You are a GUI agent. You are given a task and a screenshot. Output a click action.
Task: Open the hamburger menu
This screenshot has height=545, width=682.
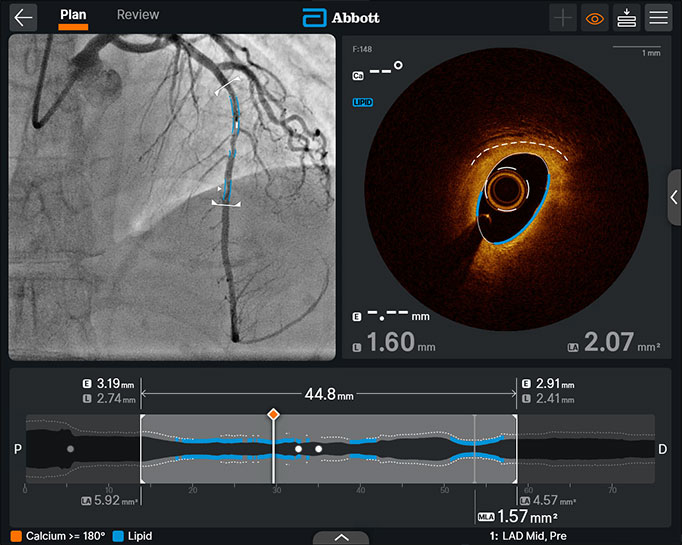[659, 18]
